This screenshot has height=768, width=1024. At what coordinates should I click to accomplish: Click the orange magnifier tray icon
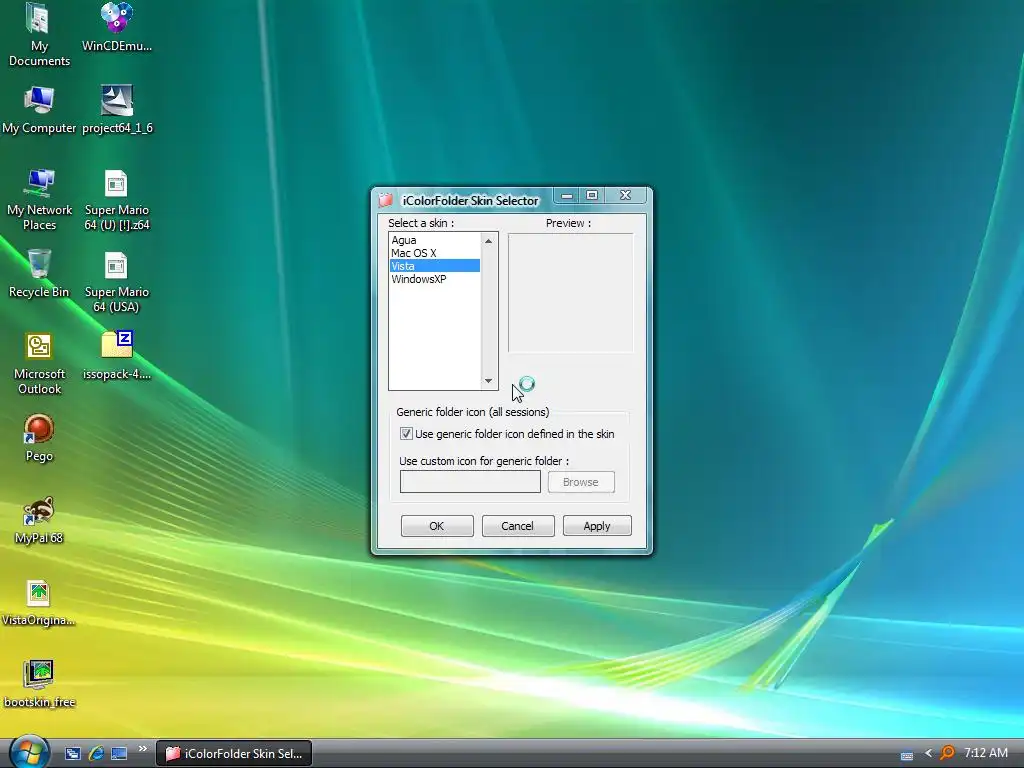[x=947, y=753]
